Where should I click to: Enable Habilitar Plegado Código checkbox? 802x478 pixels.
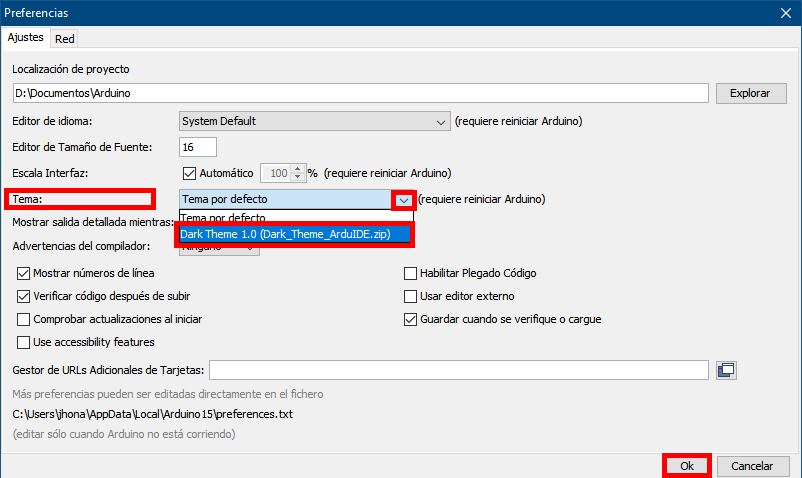[410, 274]
